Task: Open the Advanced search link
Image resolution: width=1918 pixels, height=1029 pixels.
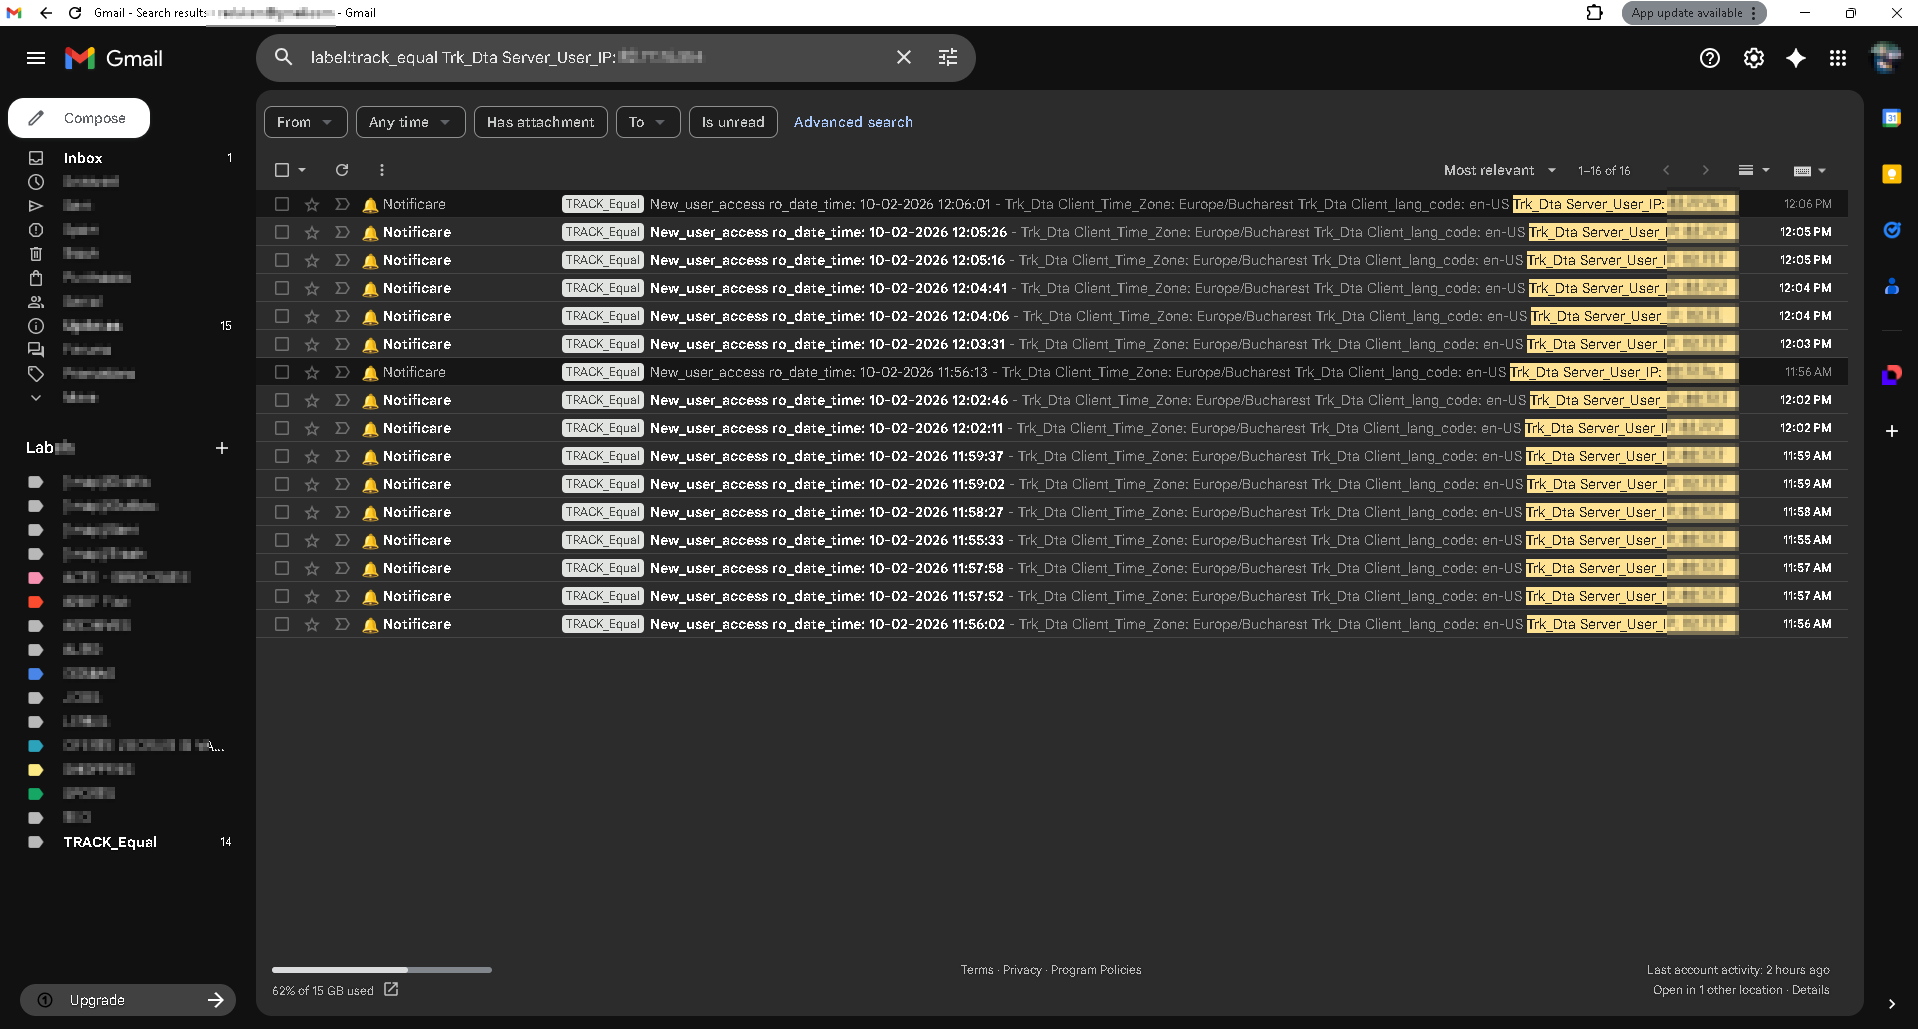Action: pyautogui.click(x=852, y=122)
